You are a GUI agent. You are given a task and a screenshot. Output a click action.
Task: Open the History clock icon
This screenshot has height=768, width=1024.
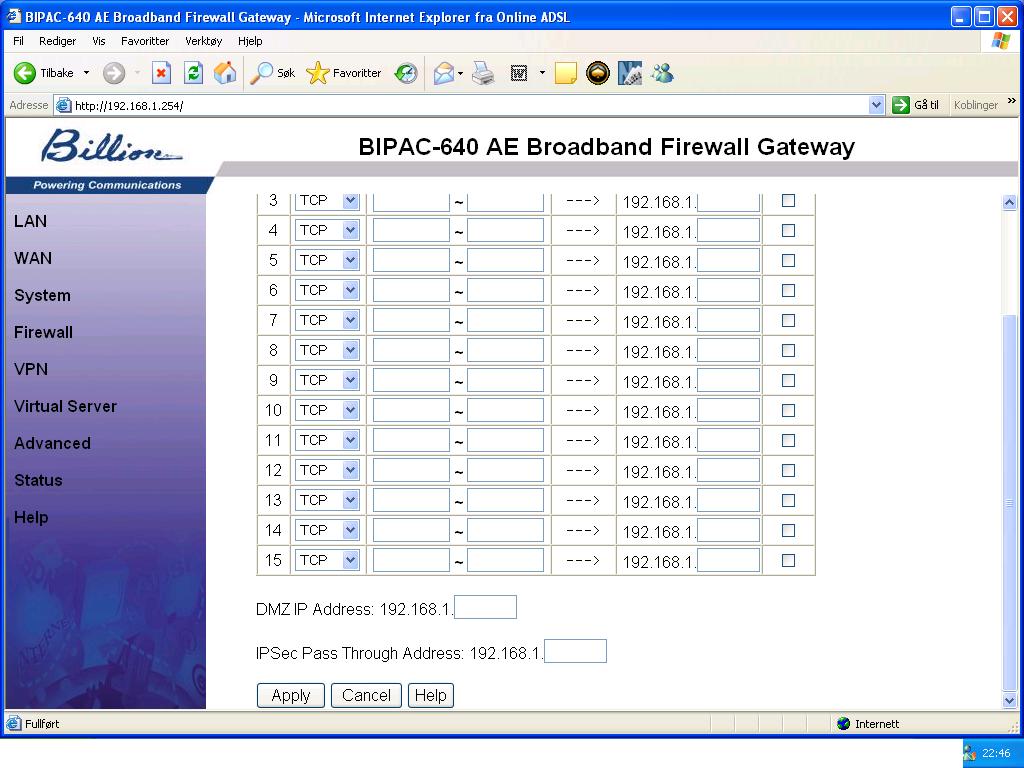[x=406, y=73]
